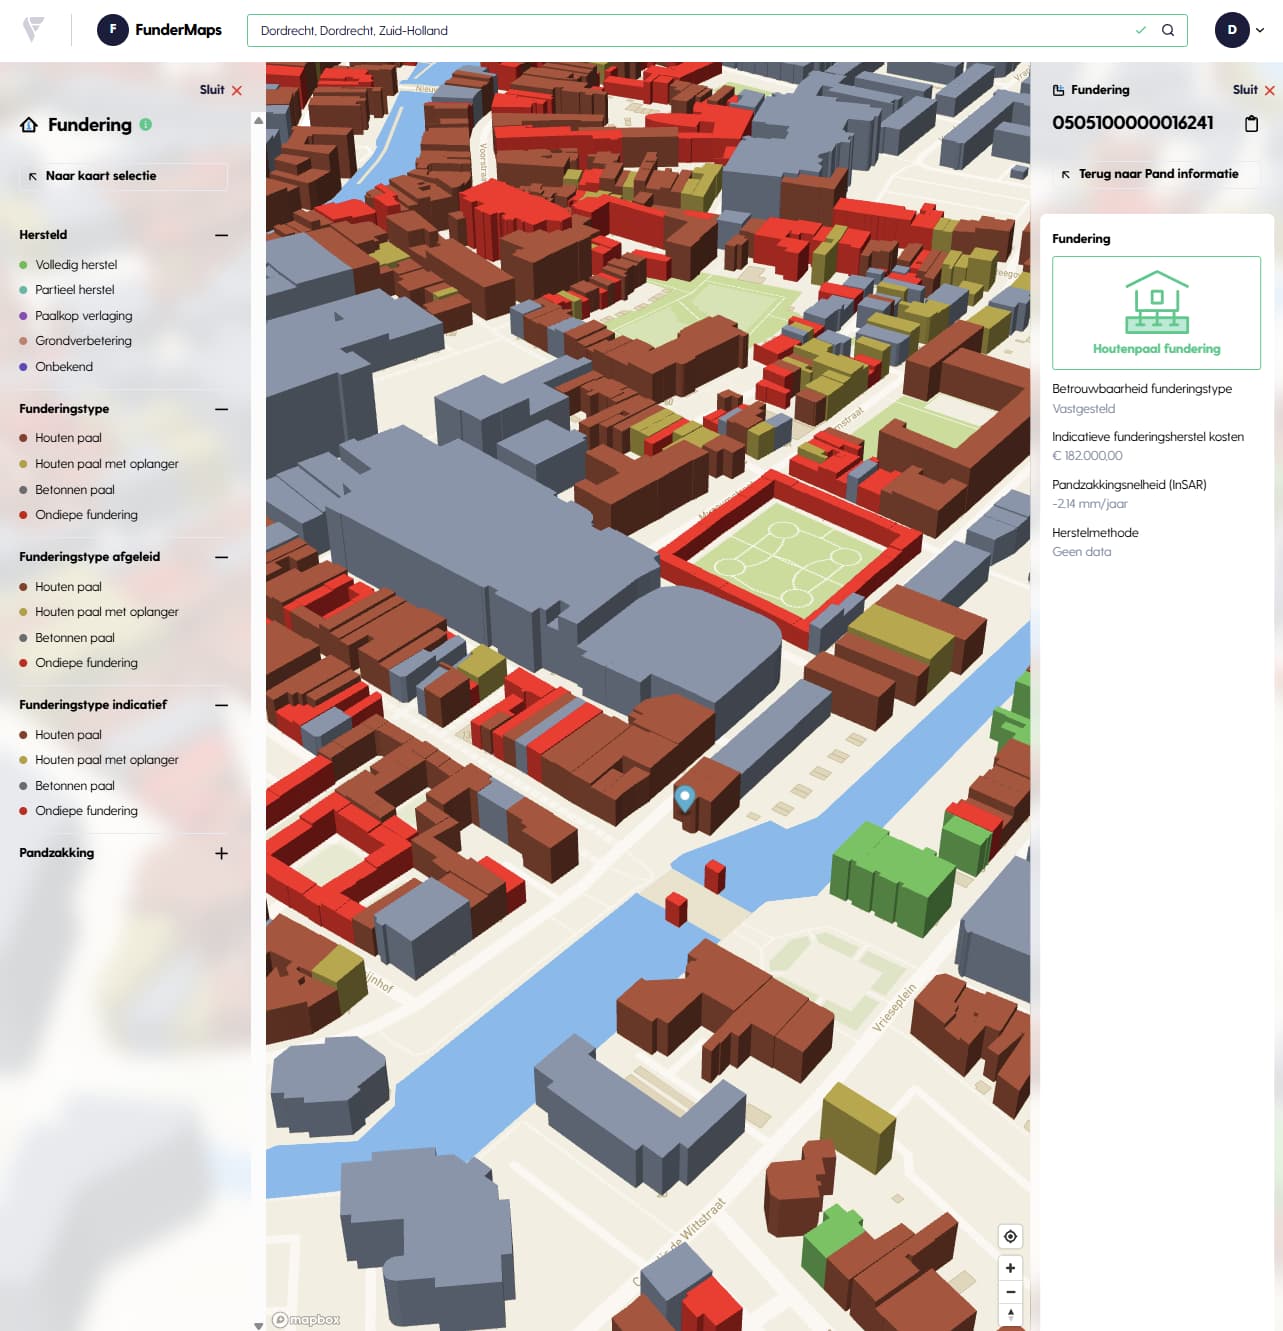
Task: Toggle Ondiepe fundering under Funderingstype indicatief
Action: [85, 811]
